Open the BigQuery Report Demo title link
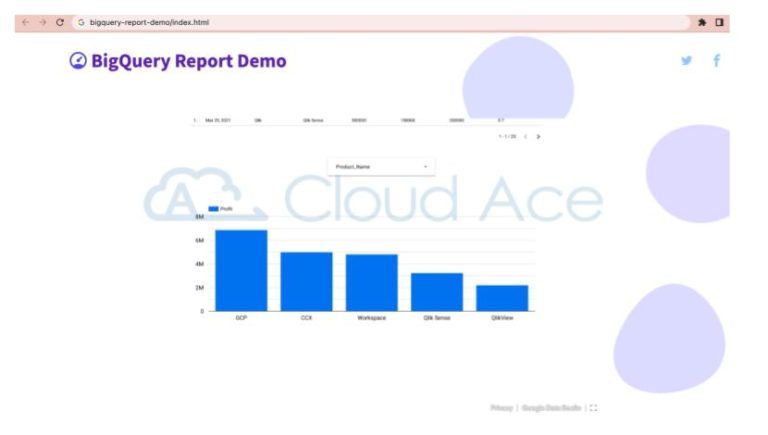The image size is (768, 435). click(x=189, y=61)
